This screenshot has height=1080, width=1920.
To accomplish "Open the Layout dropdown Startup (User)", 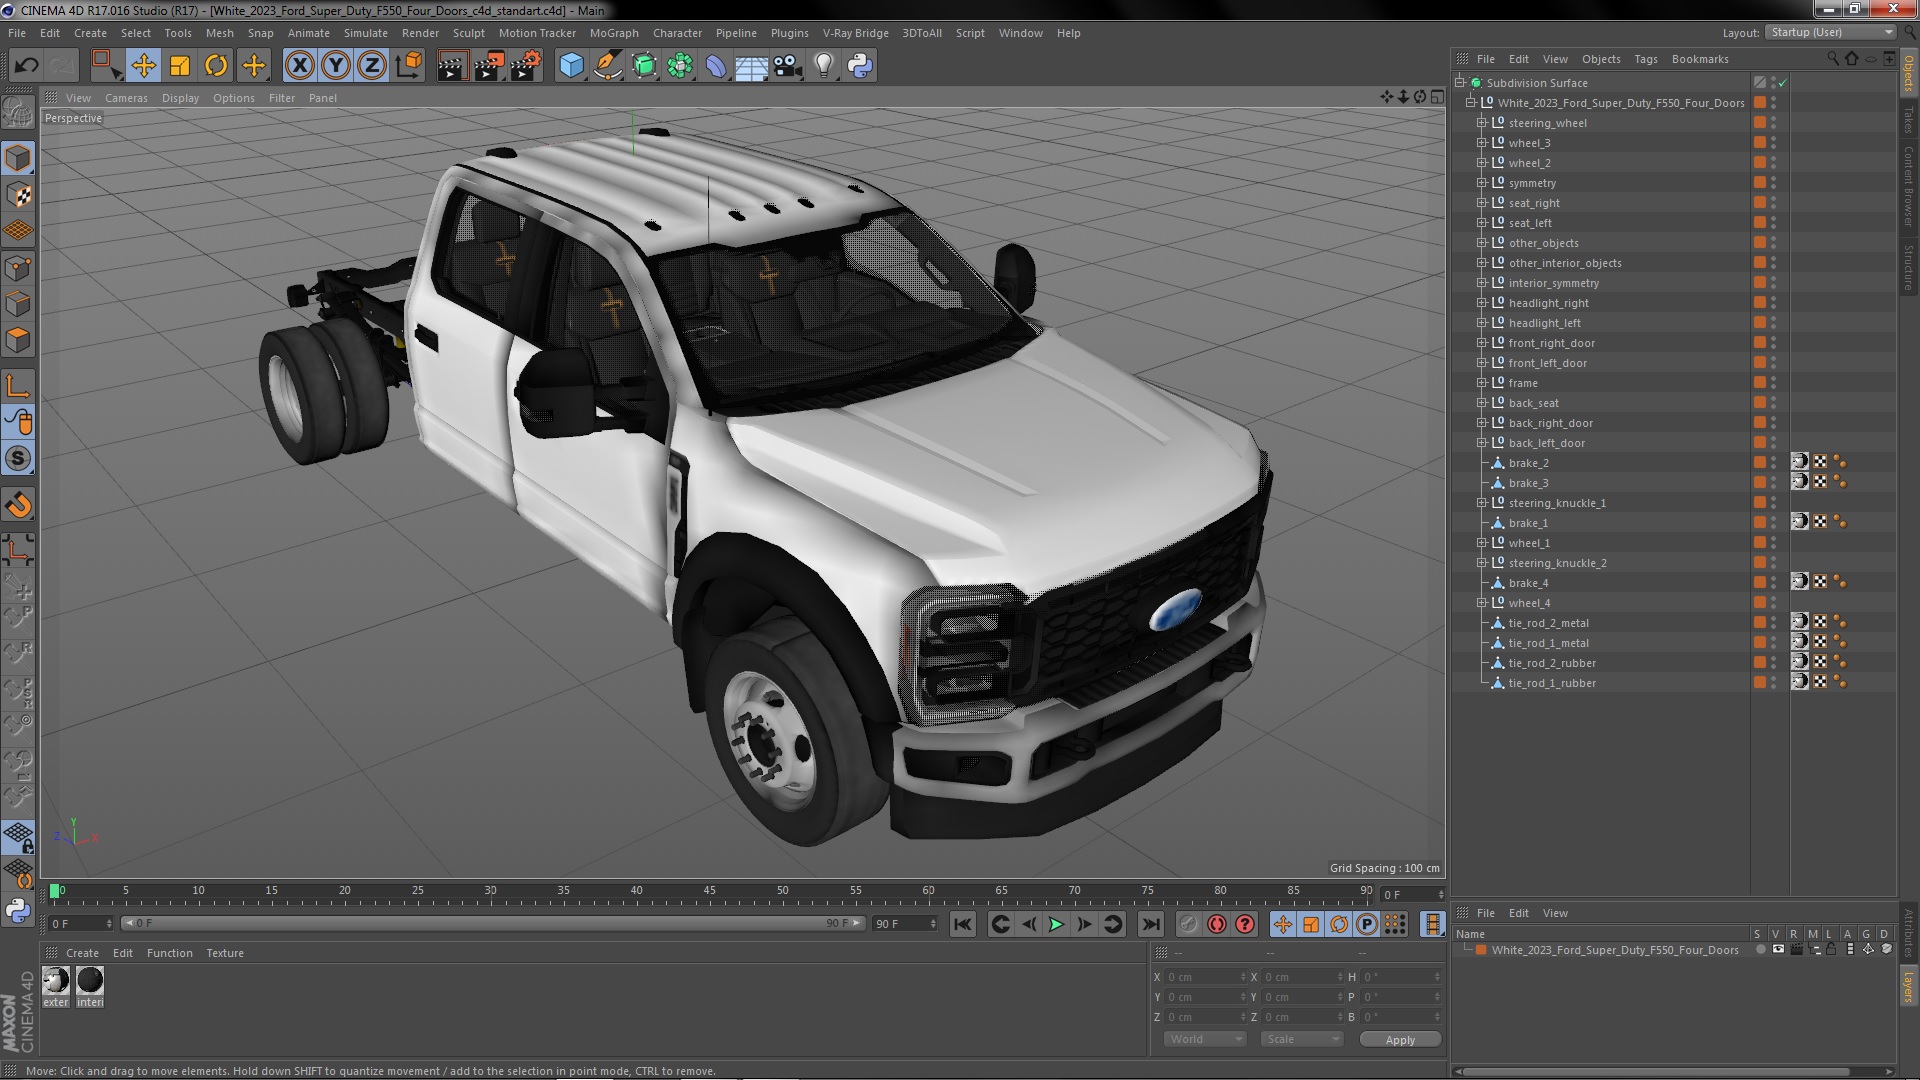I will click(x=1830, y=32).
